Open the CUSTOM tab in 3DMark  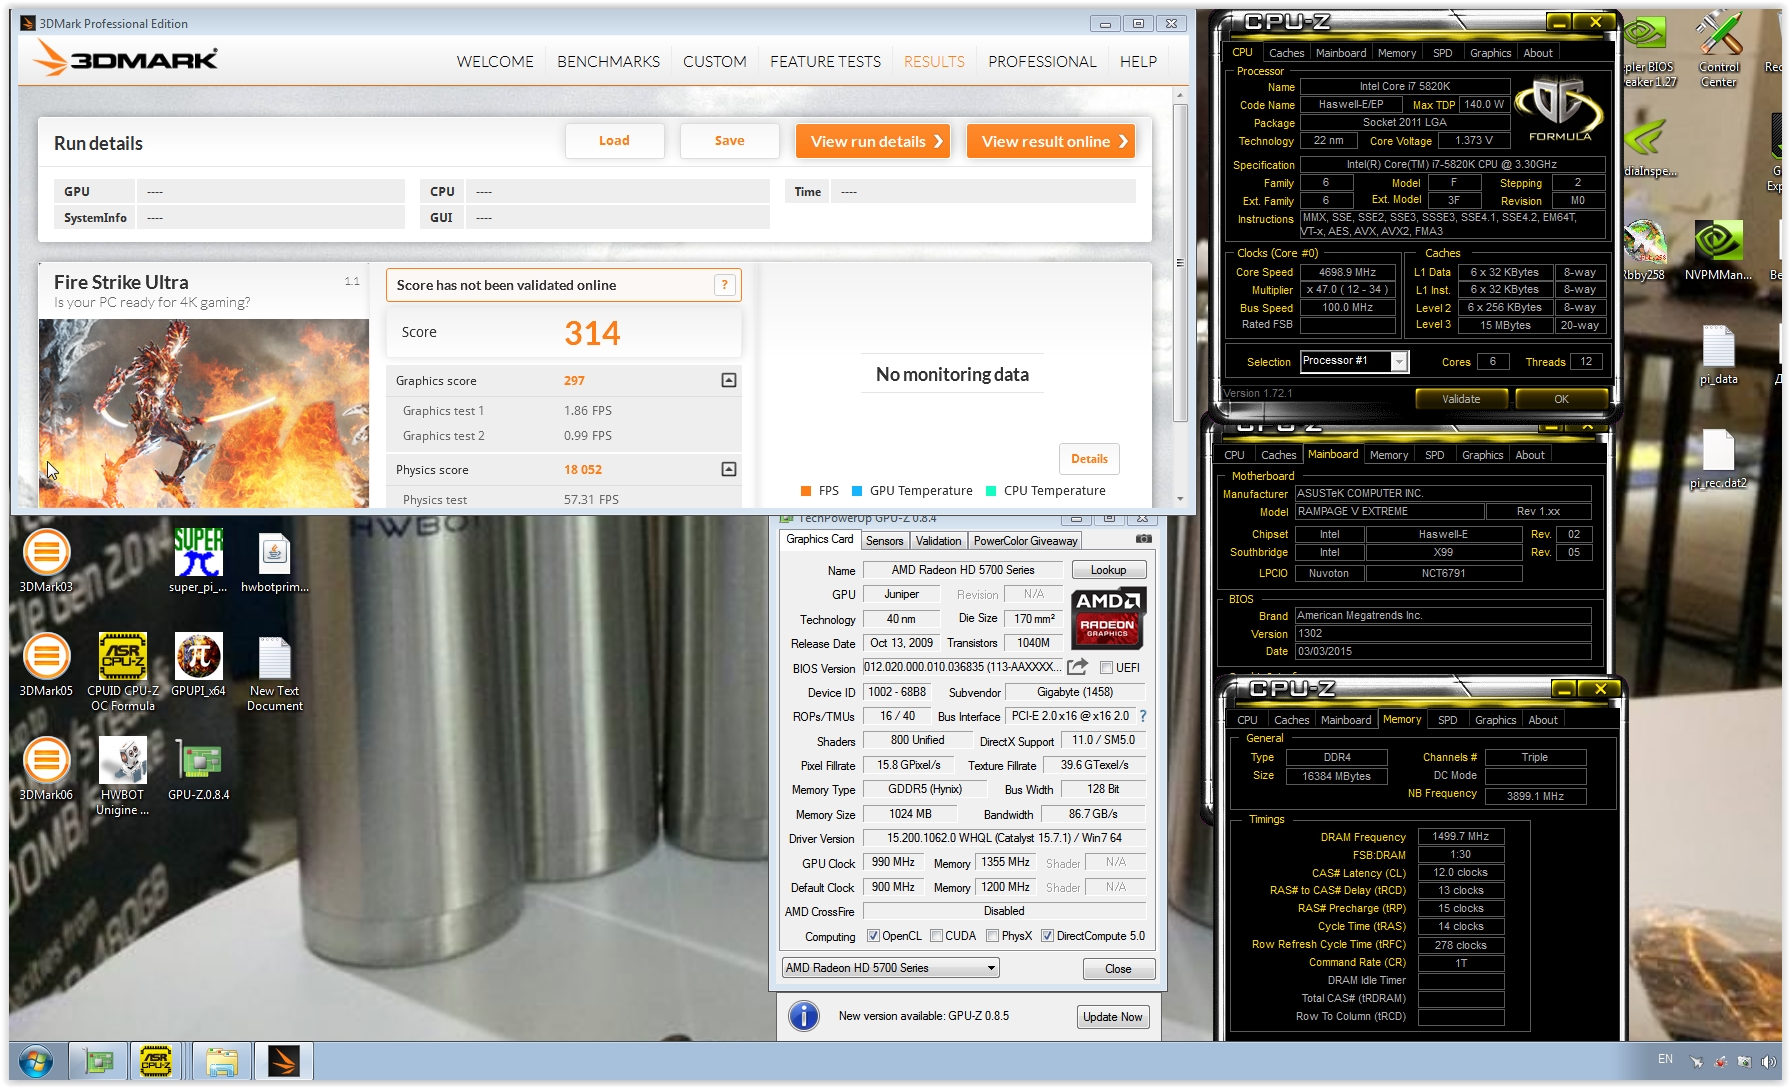click(x=714, y=62)
